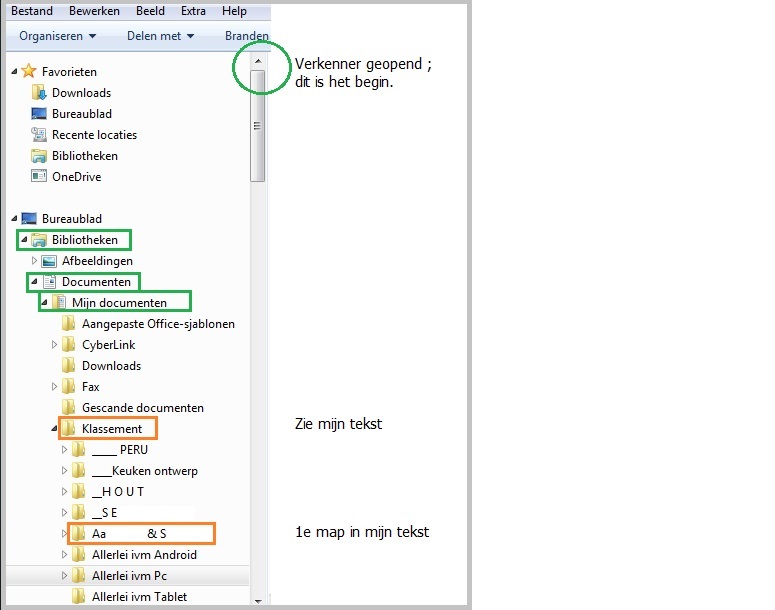Collapse the Mijn documenten node

click(x=44, y=302)
